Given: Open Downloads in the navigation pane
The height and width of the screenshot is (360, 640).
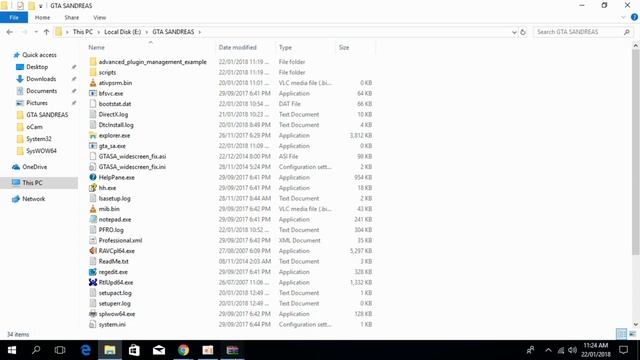Looking at the screenshot, I should [41, 79].
